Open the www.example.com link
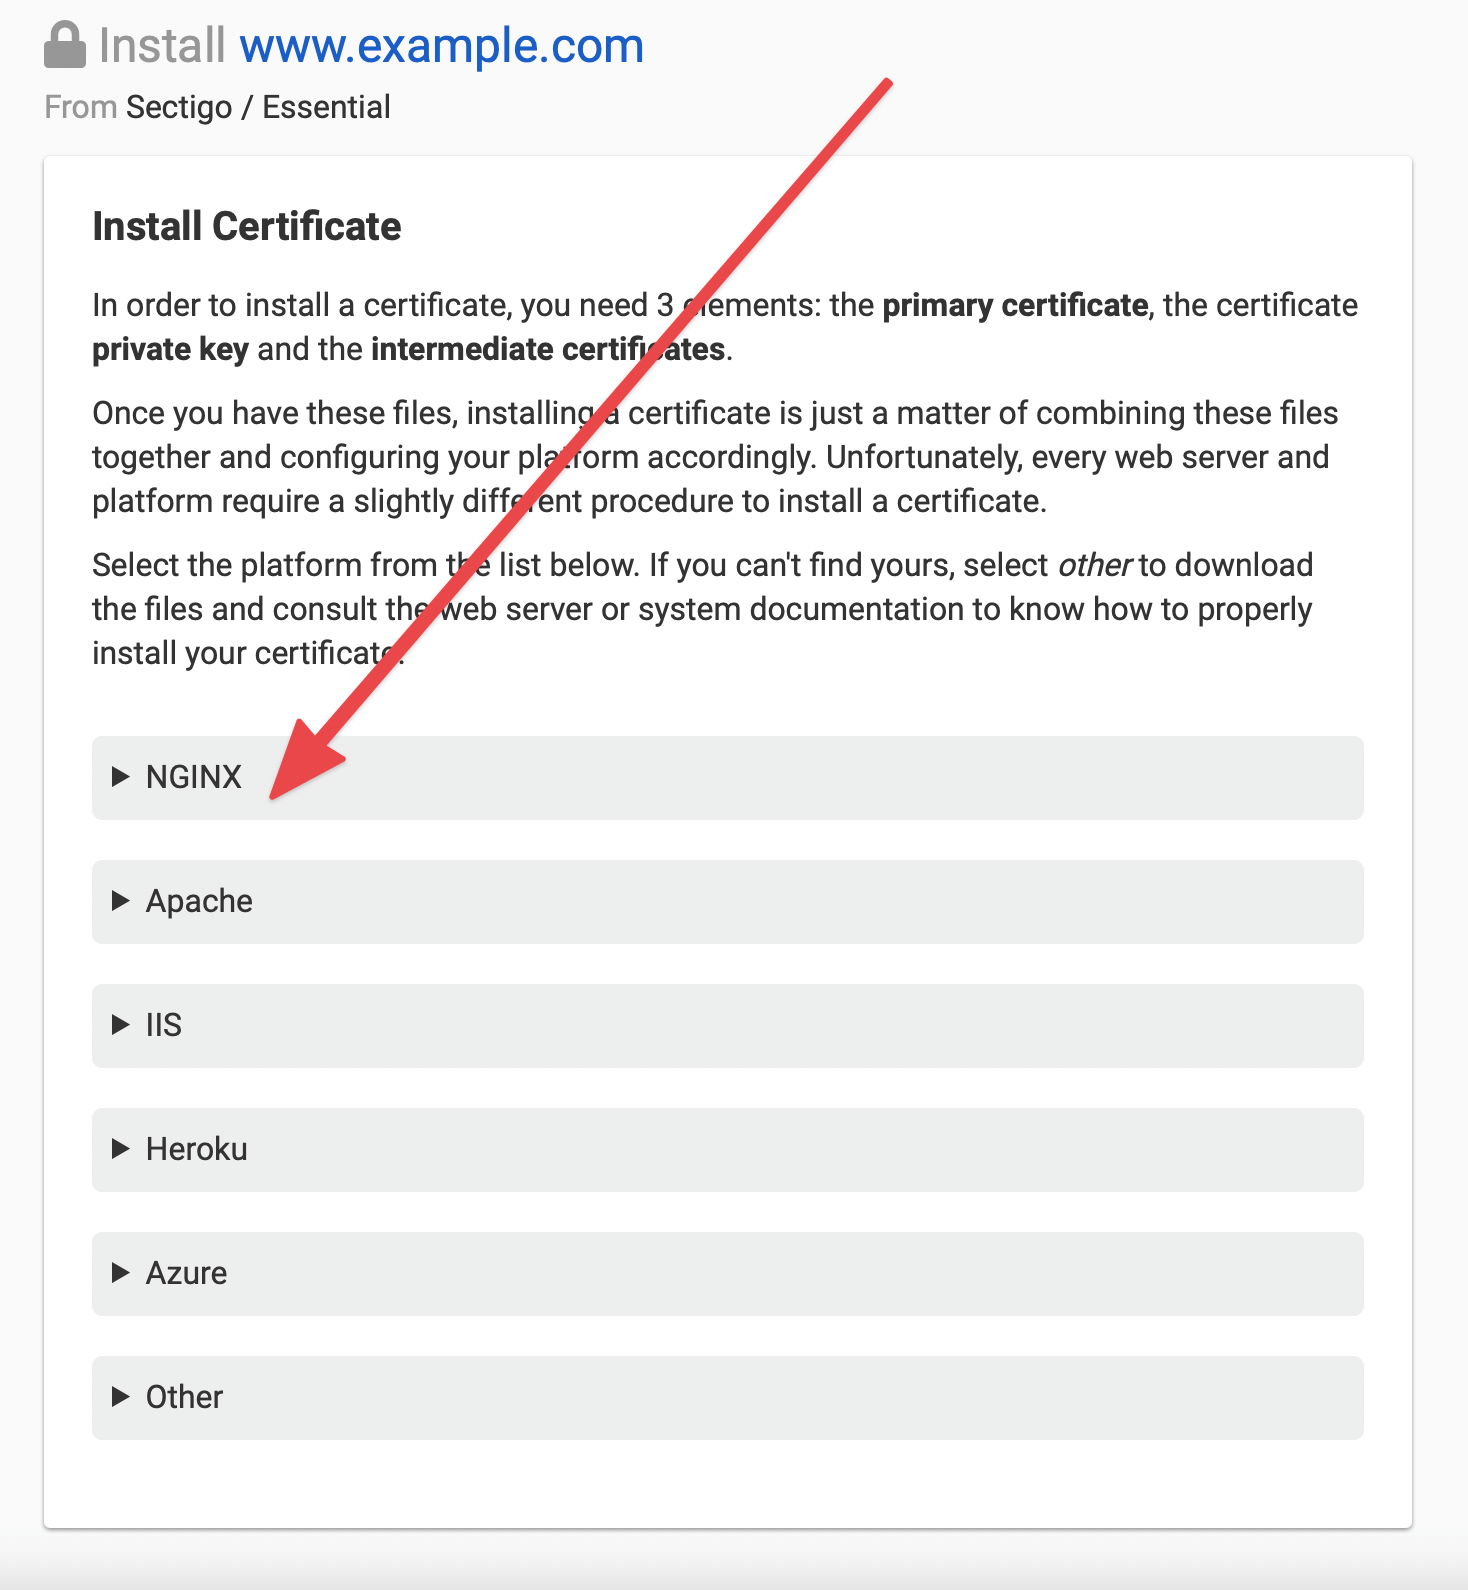Viewport: 1468px width, 1590px height. [443, 45]
